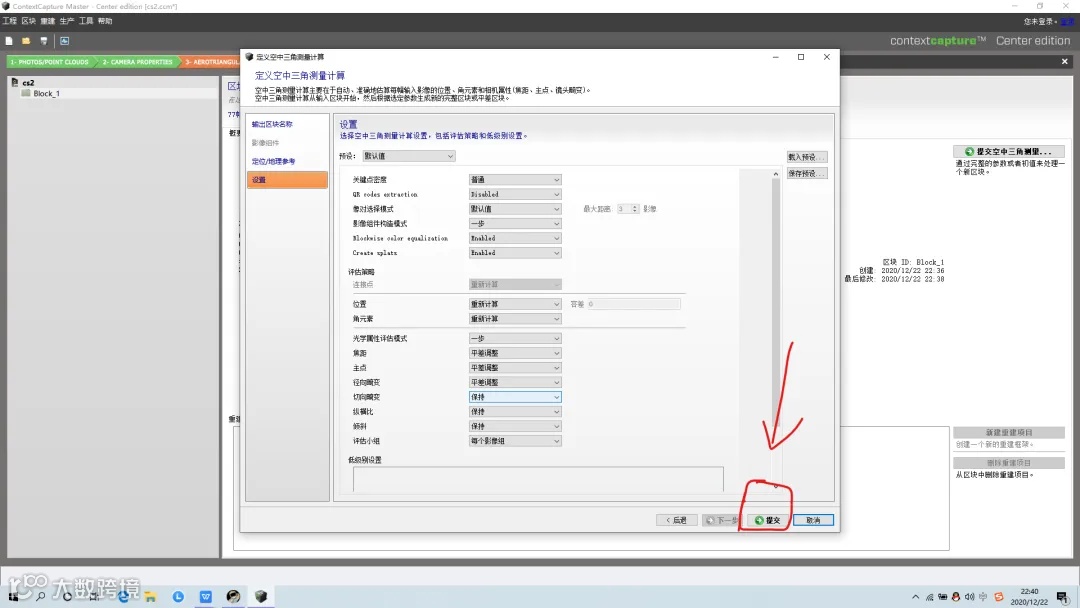
Task: Select 定位/地理参考 in the wizard sidebar
Action: (x=273, y=162)
